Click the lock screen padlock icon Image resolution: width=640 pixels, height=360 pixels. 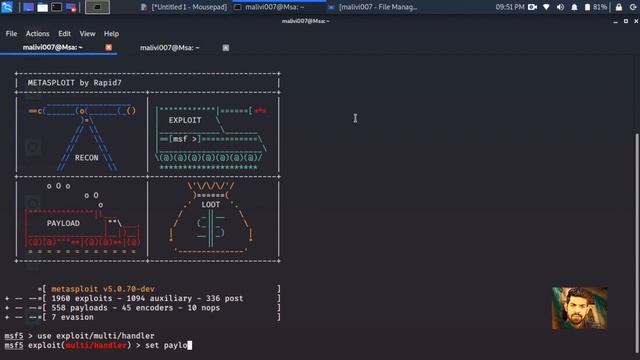619,7
